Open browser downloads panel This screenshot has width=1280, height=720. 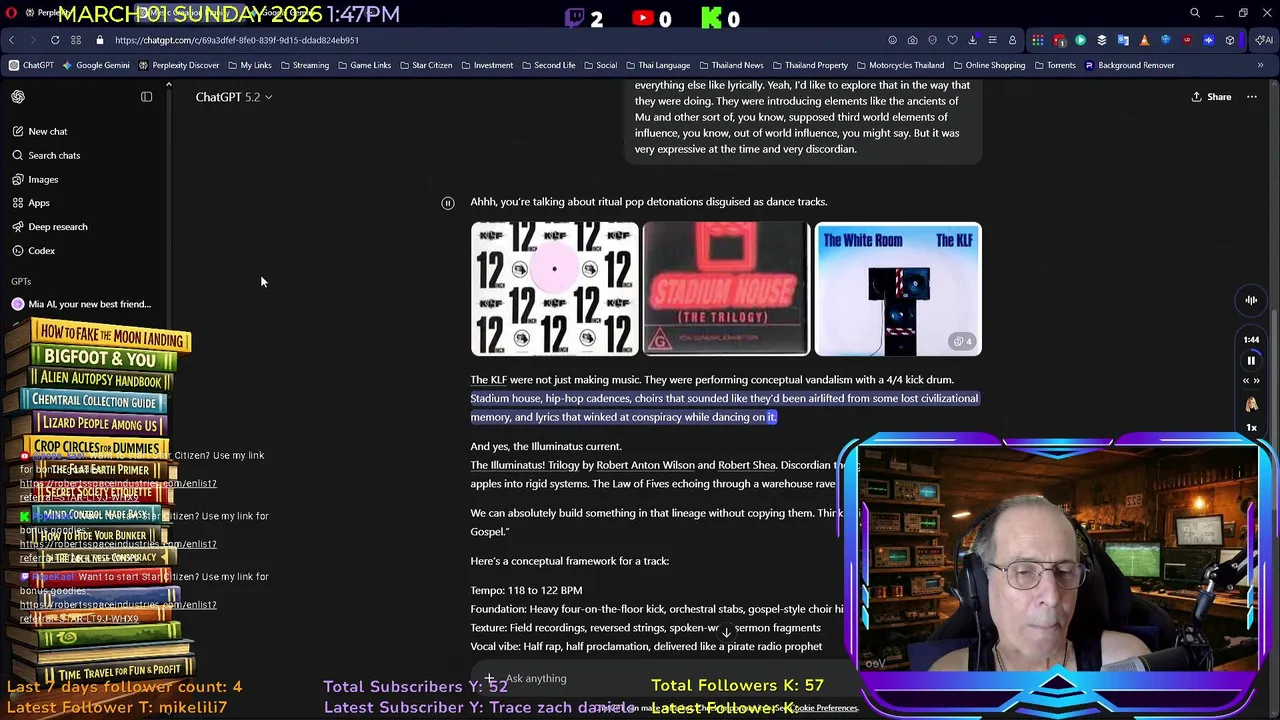[972, 40]
